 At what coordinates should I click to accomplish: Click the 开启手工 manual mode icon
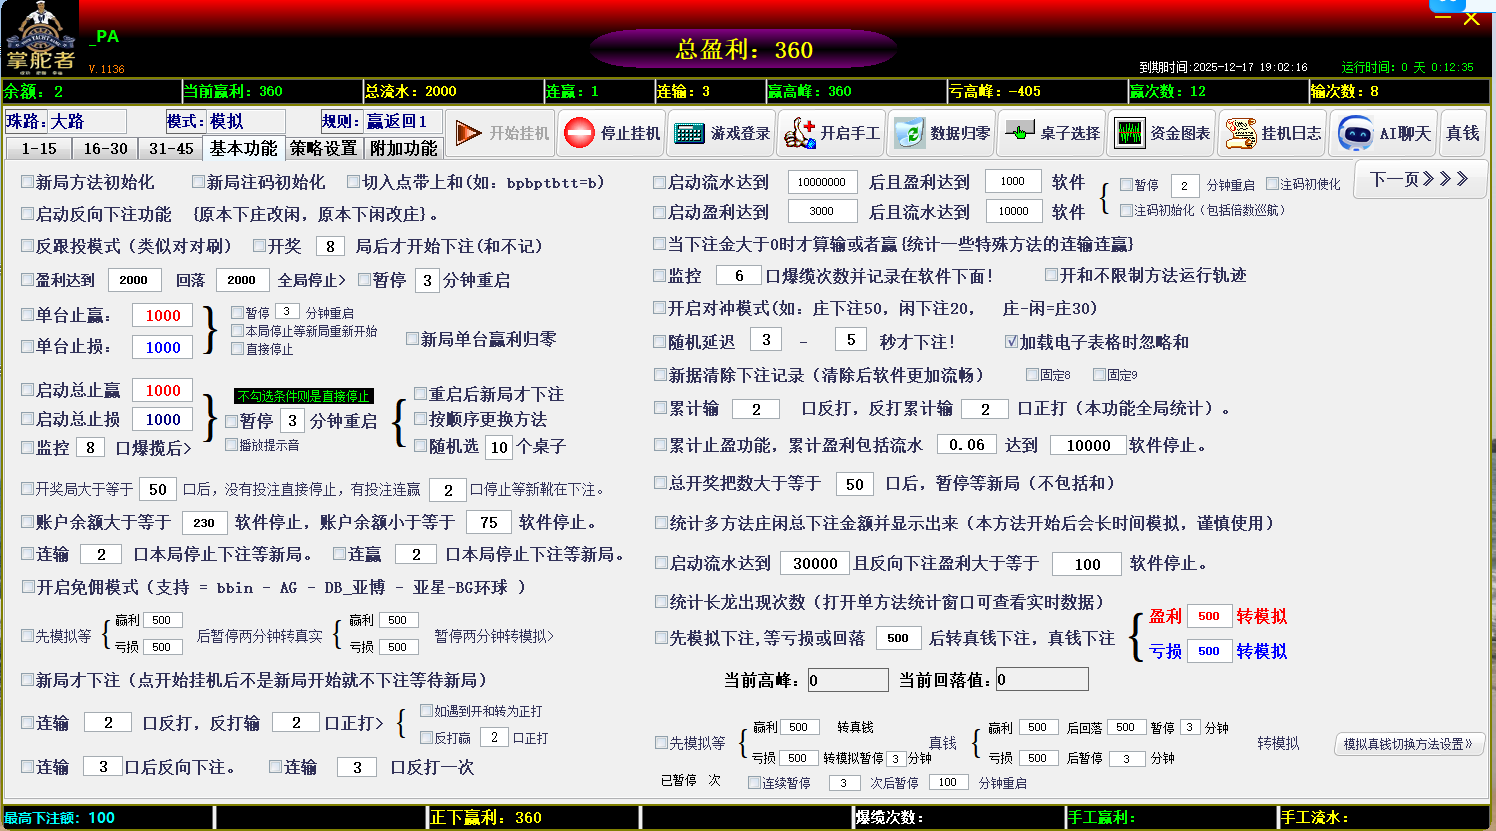[799, 133]
